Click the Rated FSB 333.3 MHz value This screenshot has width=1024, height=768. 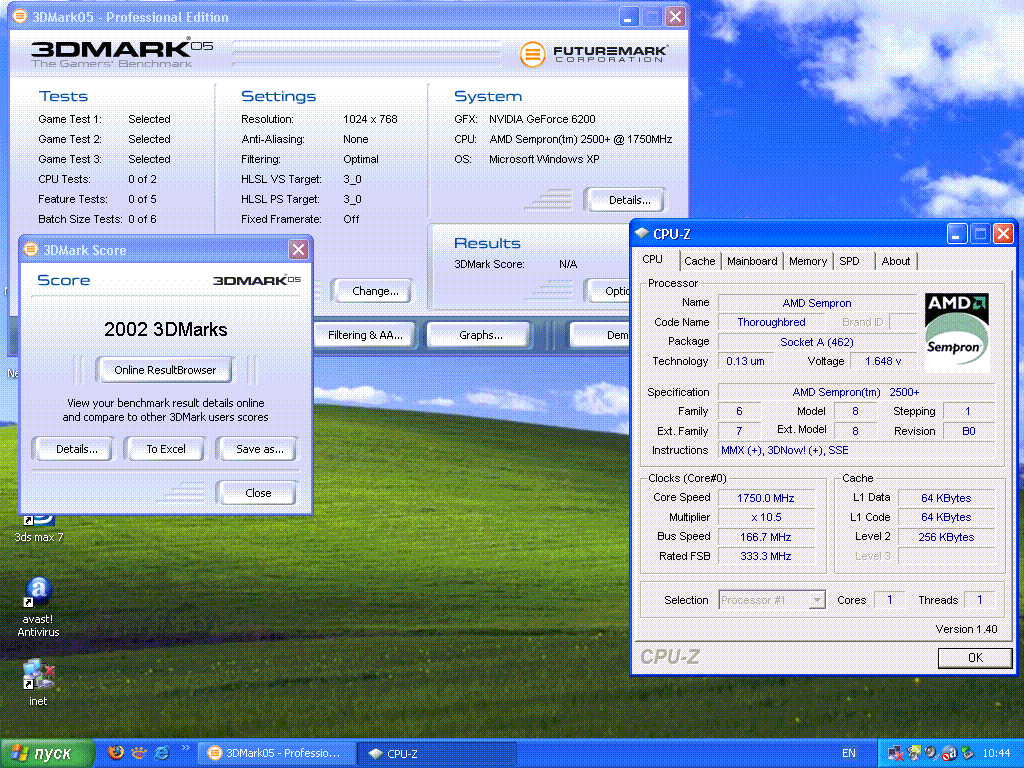[x=766, y=556]
